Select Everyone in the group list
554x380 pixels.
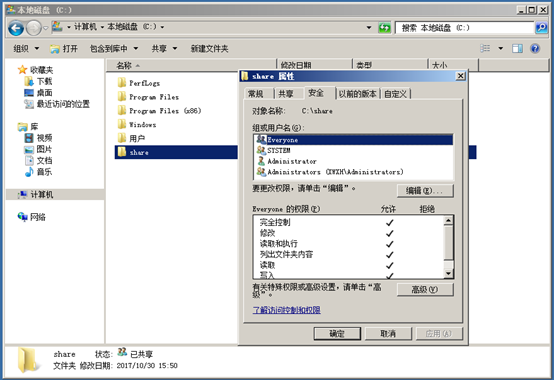pos(353,140)
